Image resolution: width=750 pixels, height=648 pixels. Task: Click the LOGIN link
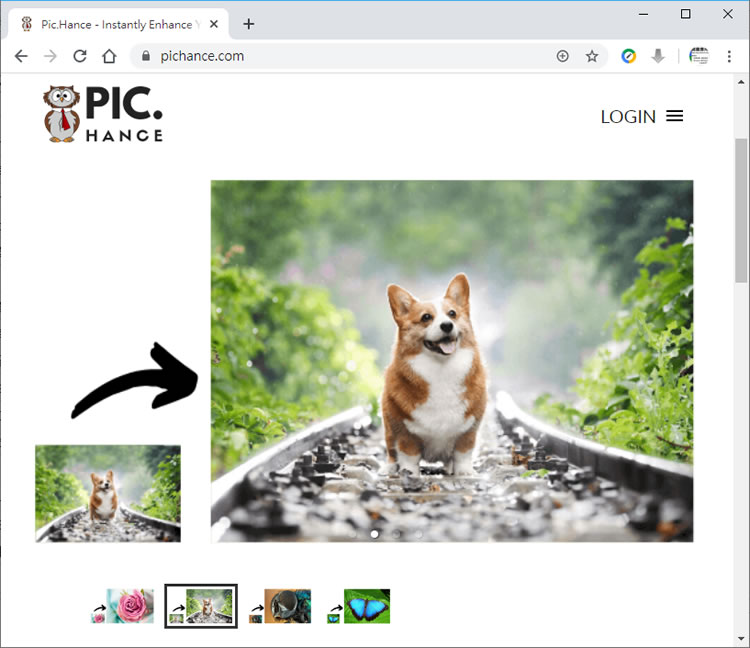pos(628,117)
